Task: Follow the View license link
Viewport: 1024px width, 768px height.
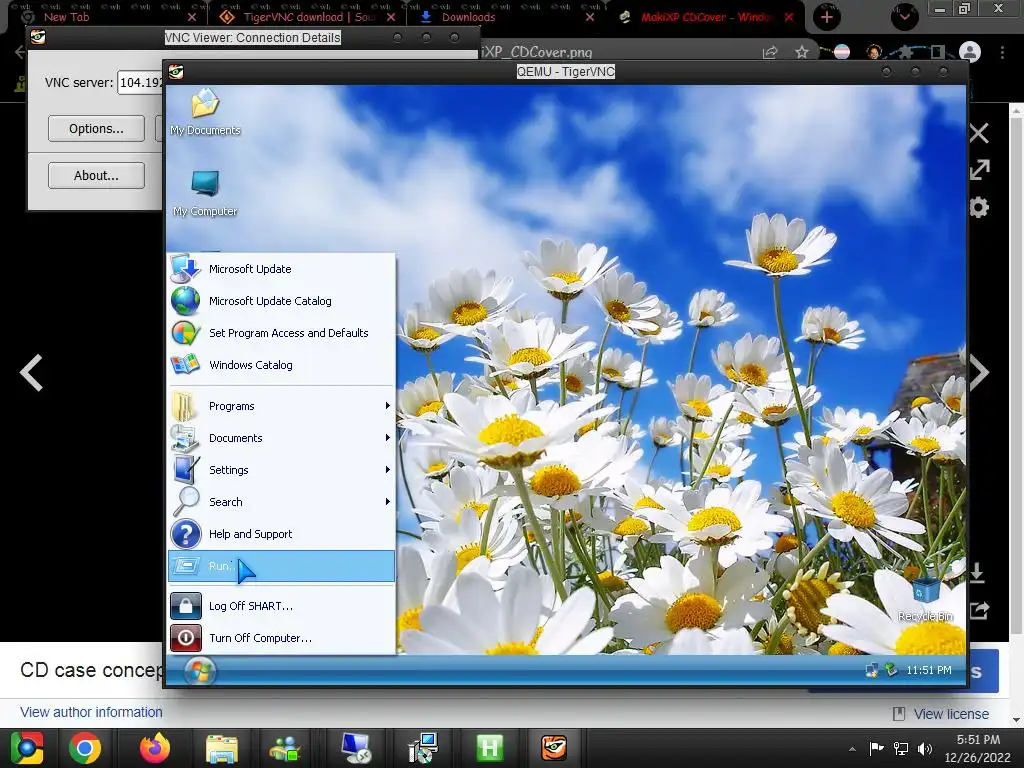Action: (951, 714)
